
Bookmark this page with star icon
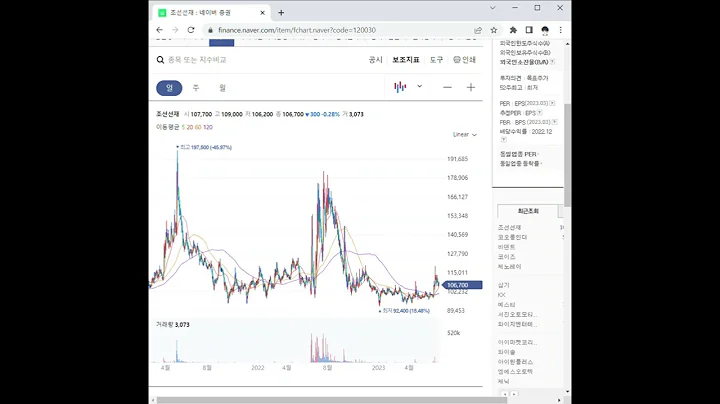click(x=494, y=30)
